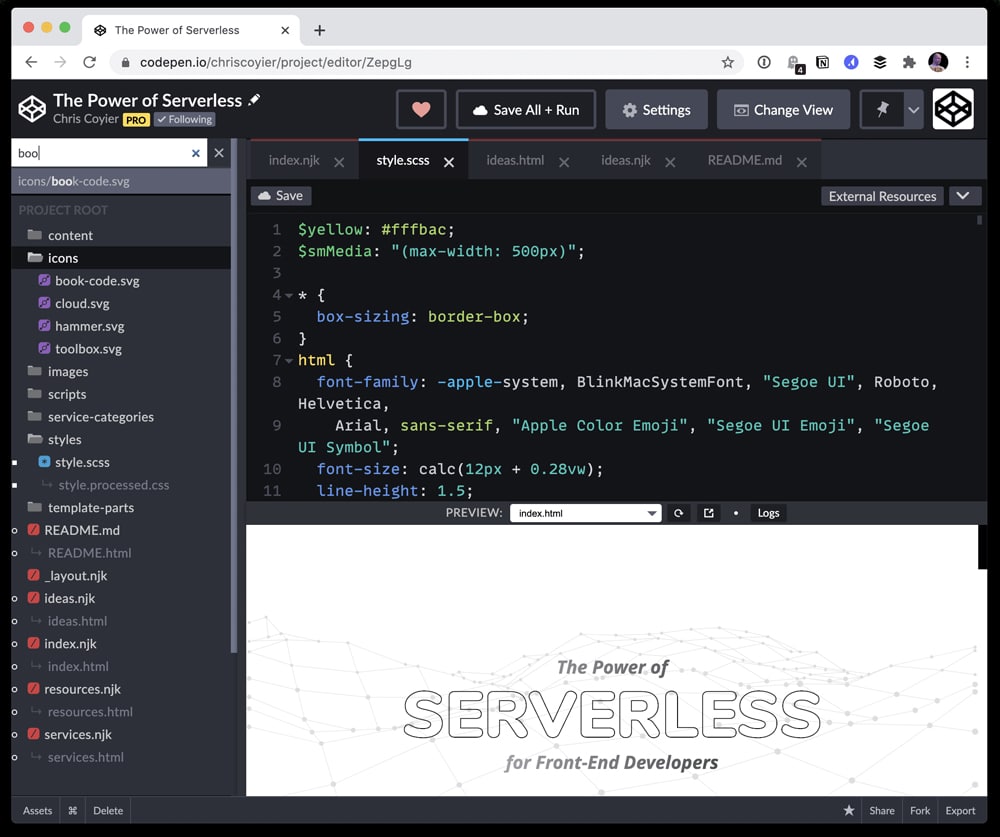The height and width of the screenshot is (837, 1000).
Task: Click the pin icon button
Action: 882,110
